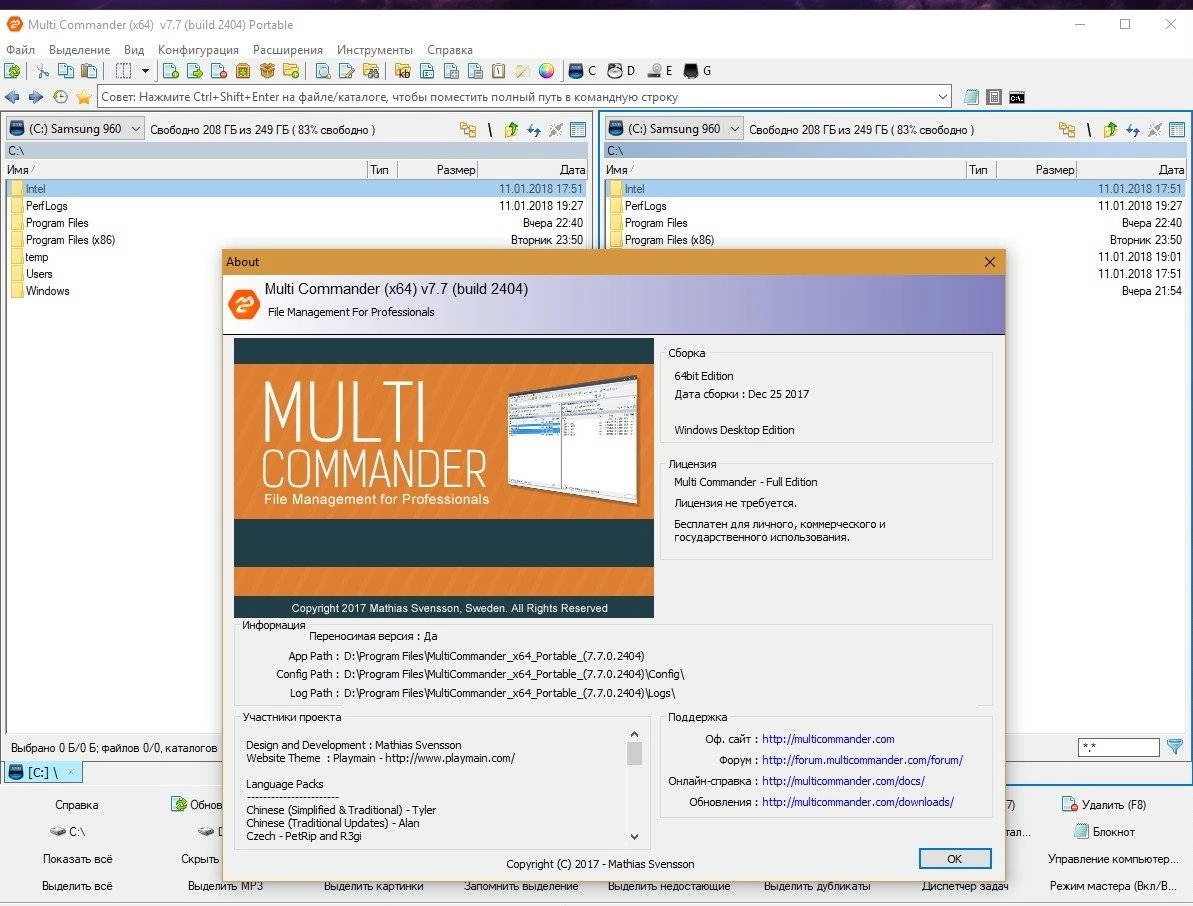1193x906 pixels.
Task: Open left panel drive dropdown Samsung 960
Action: pos(75,129)
